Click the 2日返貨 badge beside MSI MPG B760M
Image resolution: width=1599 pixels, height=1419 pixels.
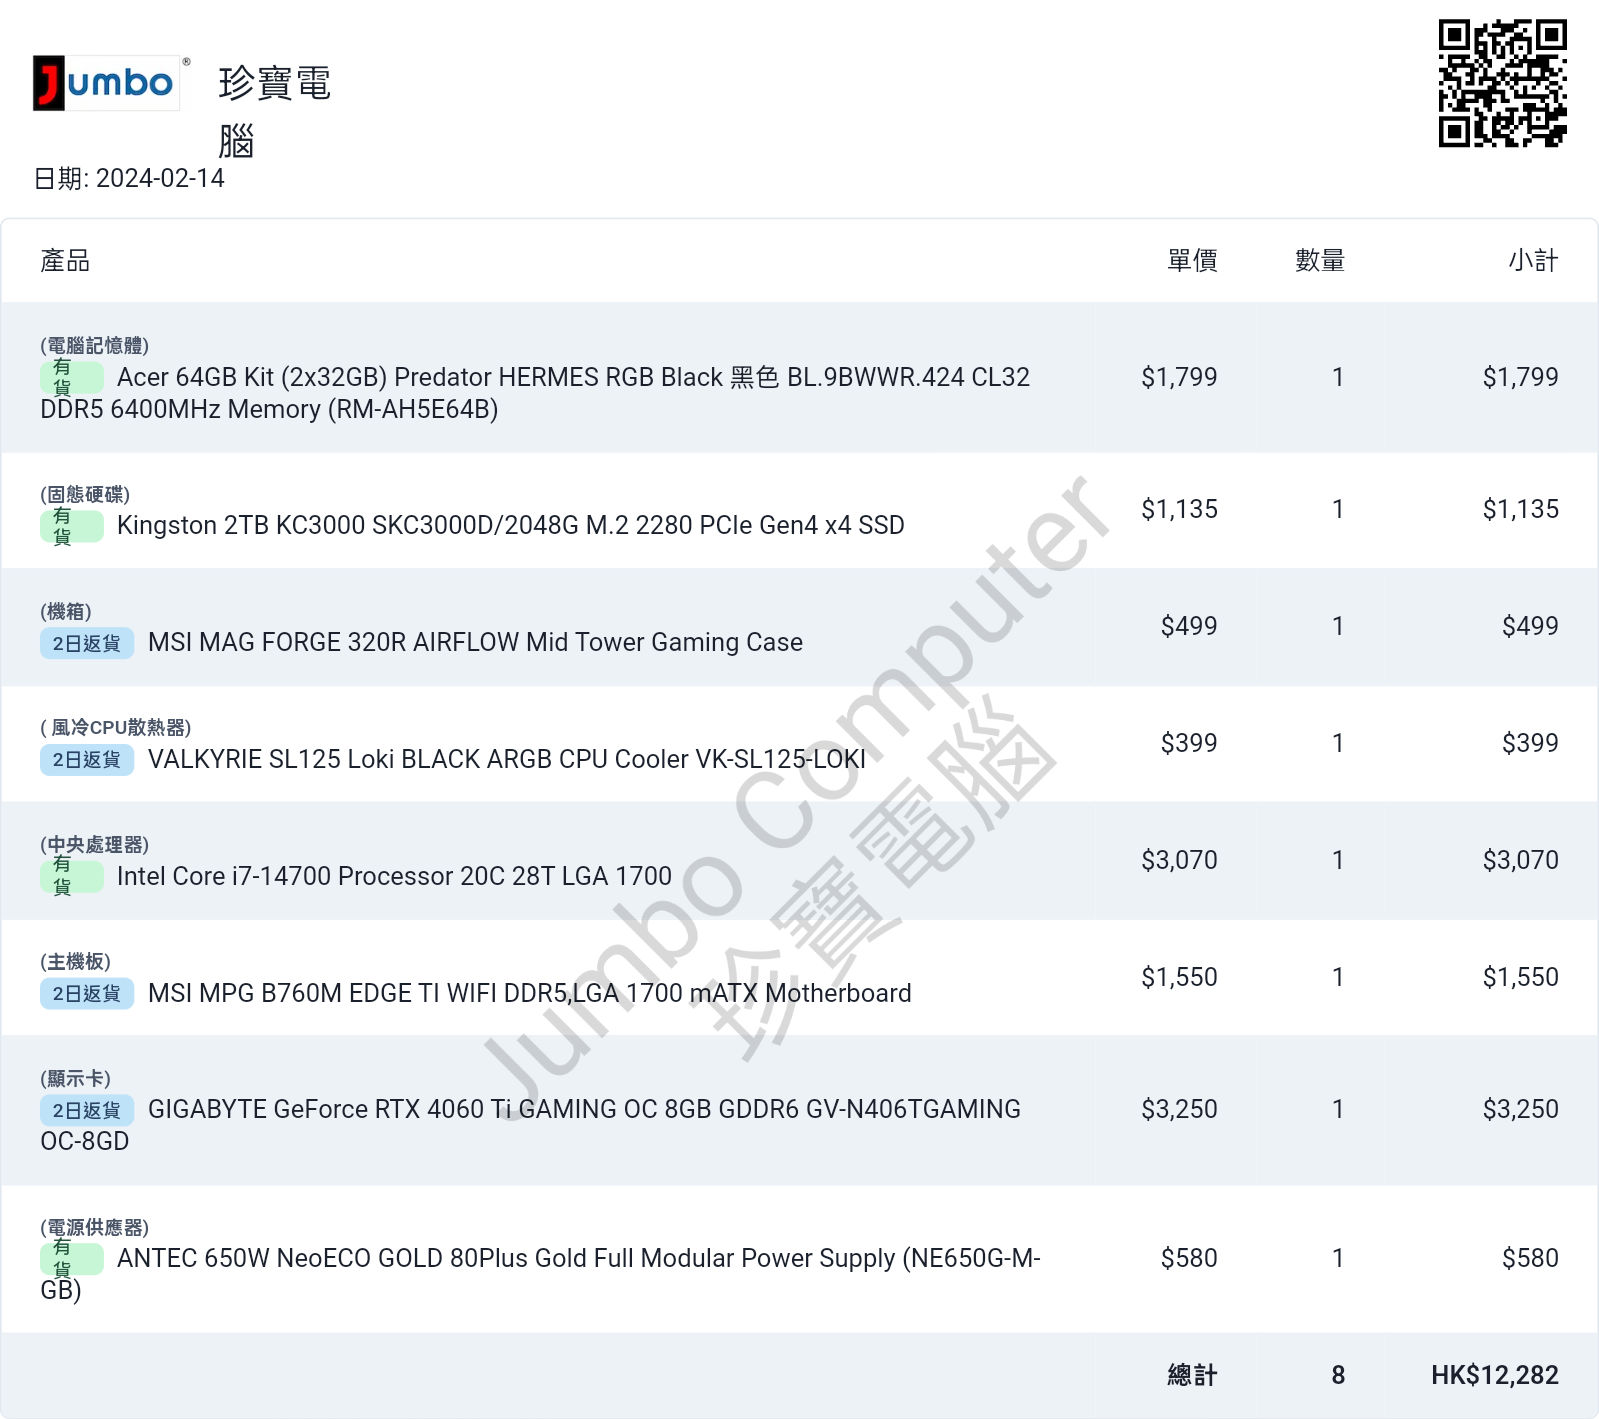point(87,994)
